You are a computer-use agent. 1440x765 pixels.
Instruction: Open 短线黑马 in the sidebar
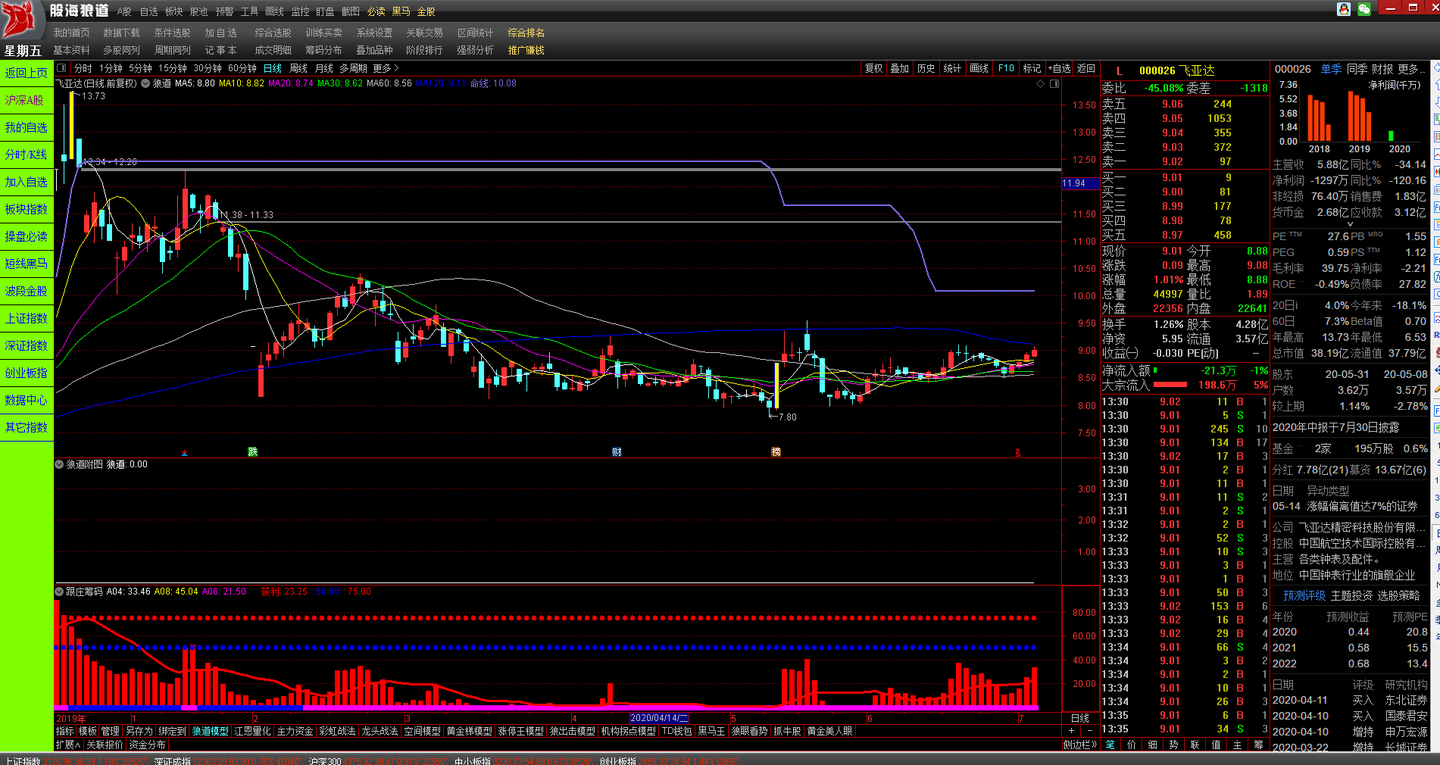(26, 263)
